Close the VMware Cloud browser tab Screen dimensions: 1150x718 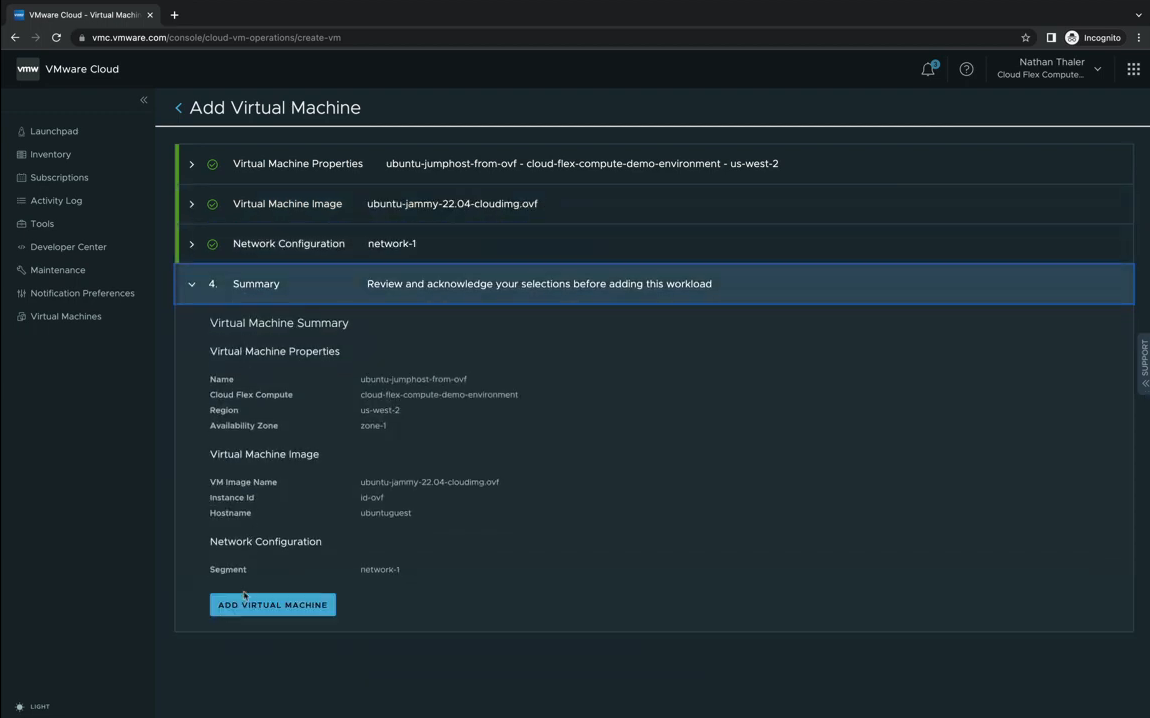click(x=150, y=15)
